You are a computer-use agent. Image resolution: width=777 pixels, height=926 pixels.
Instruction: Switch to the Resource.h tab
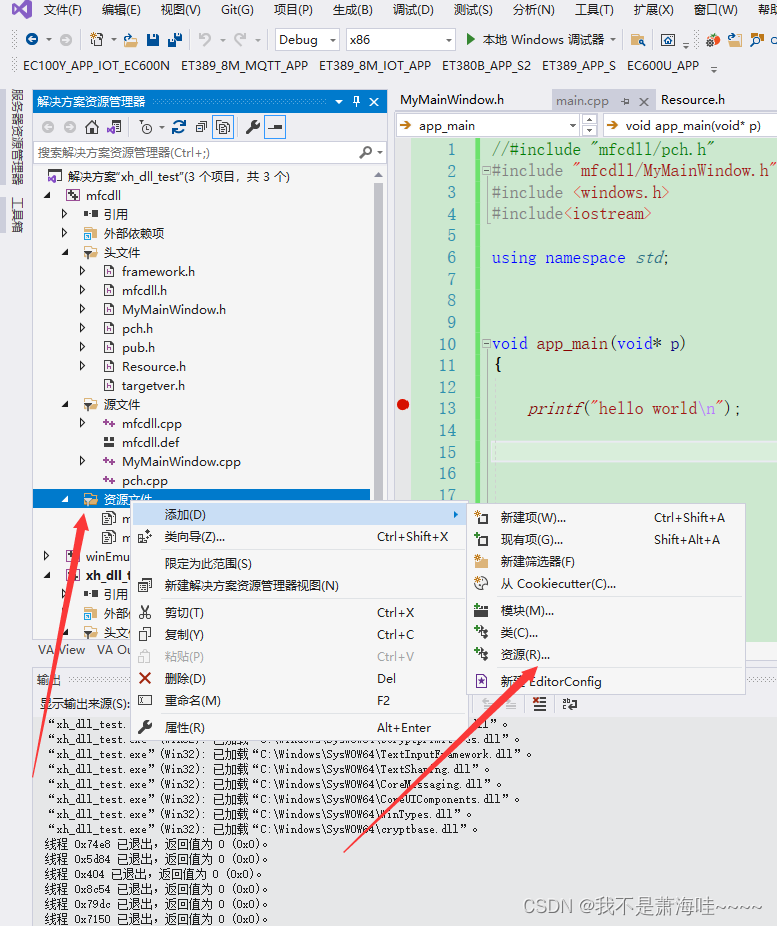coord(693,100)
